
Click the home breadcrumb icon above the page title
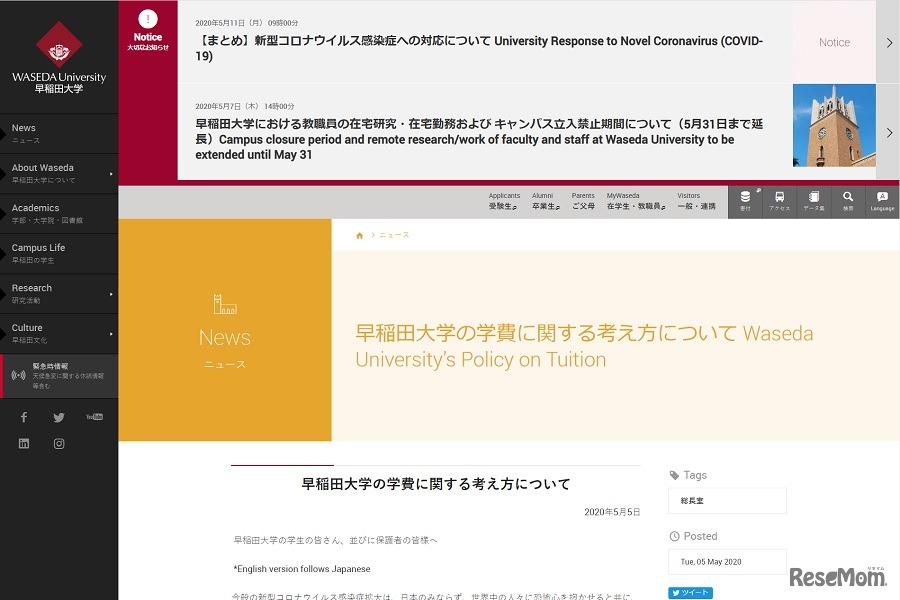coord(359,234)
